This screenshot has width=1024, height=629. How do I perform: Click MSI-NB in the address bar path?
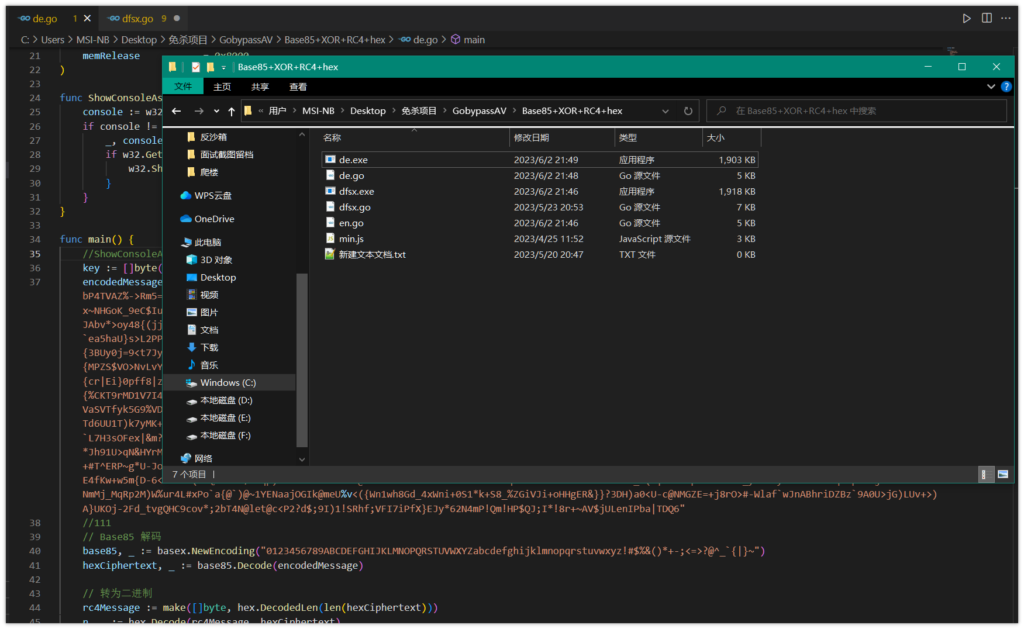pos(318,111)
